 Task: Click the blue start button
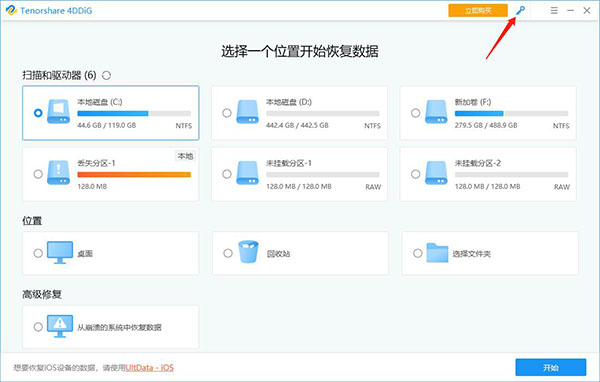(551, 367)
